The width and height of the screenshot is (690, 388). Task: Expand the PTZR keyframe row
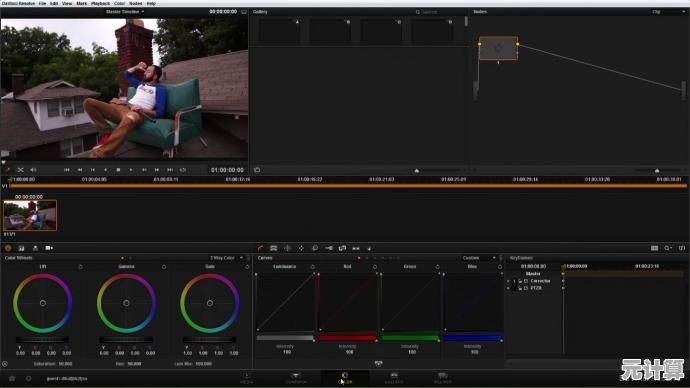[x=509, y=288]
